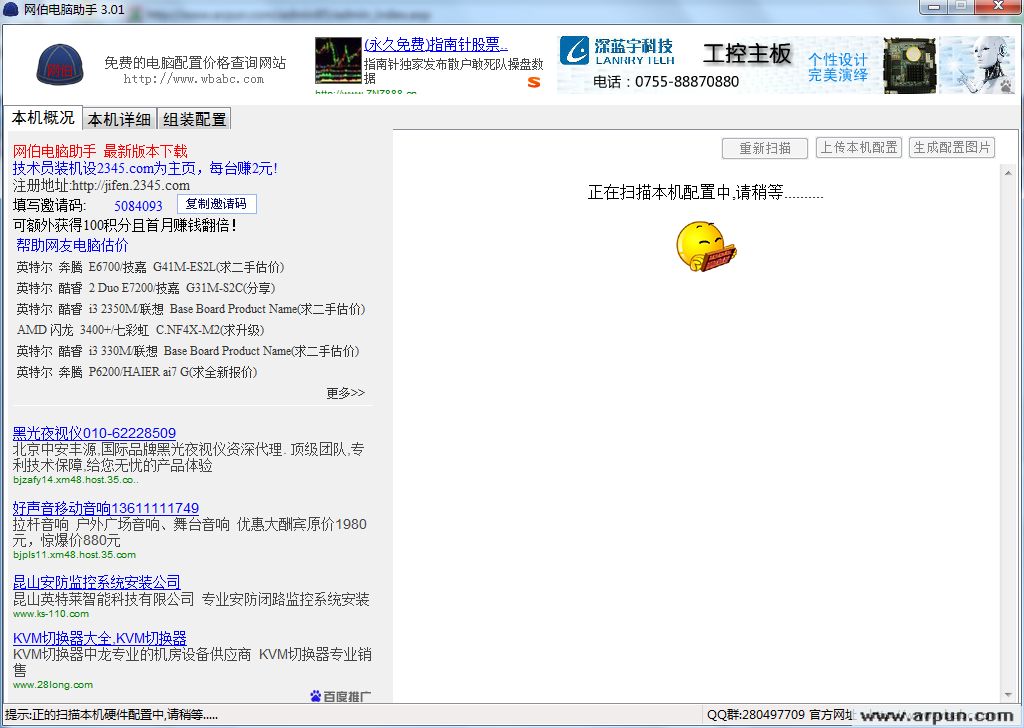
Task: Select the i3 330M/联想 entry
Action: 187,351
